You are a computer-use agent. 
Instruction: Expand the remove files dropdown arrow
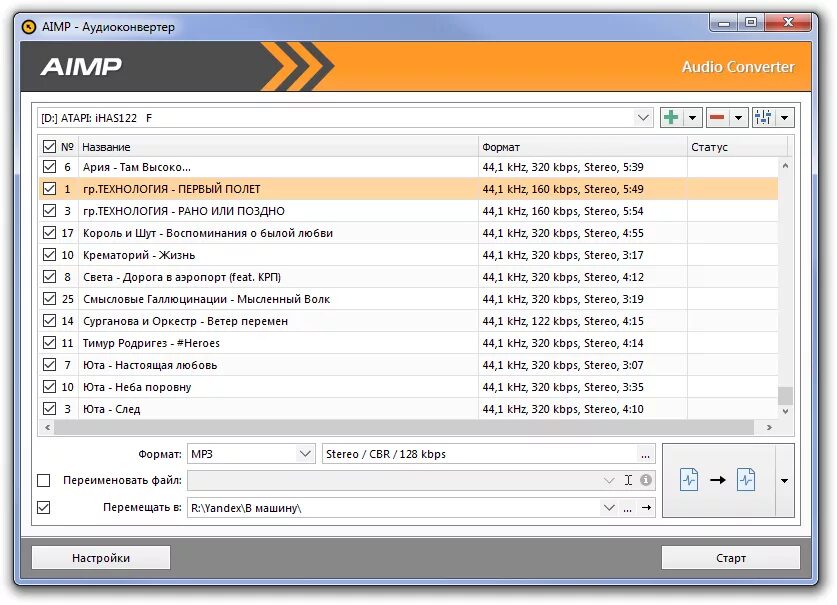(x=738, y=117)
